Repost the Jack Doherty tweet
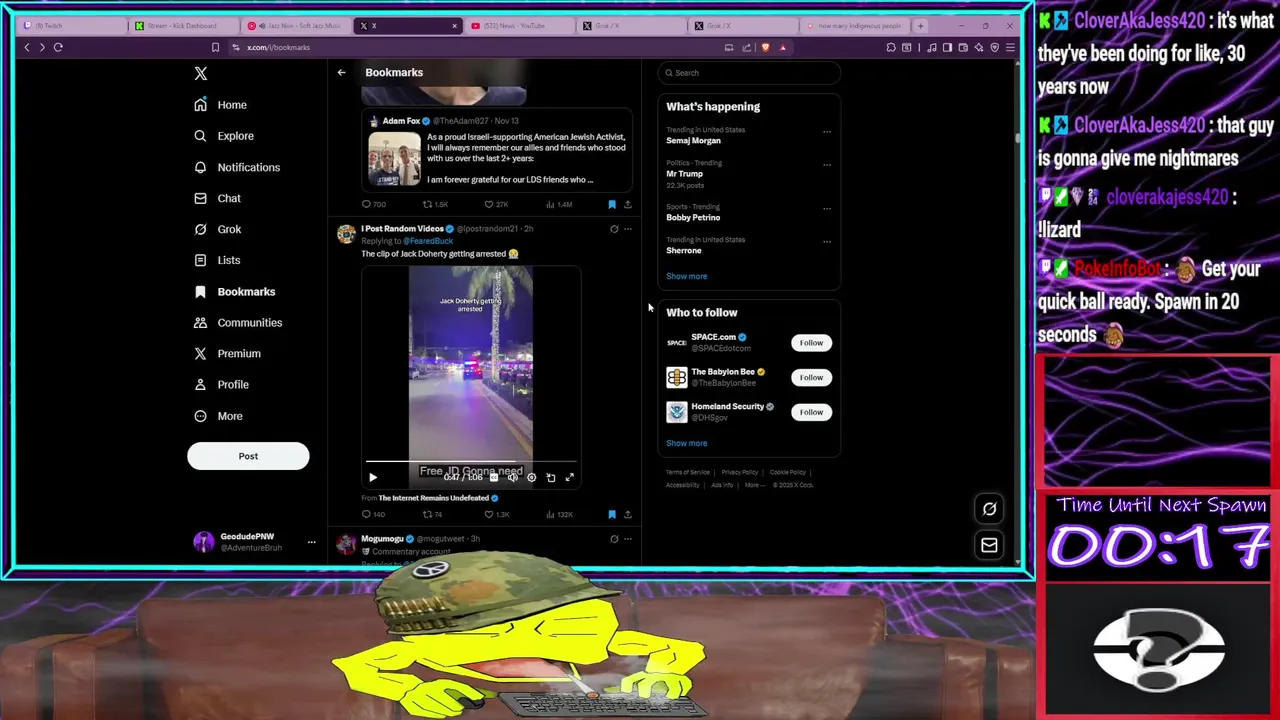Screen dimensions: 1280x720 [433, 514]
